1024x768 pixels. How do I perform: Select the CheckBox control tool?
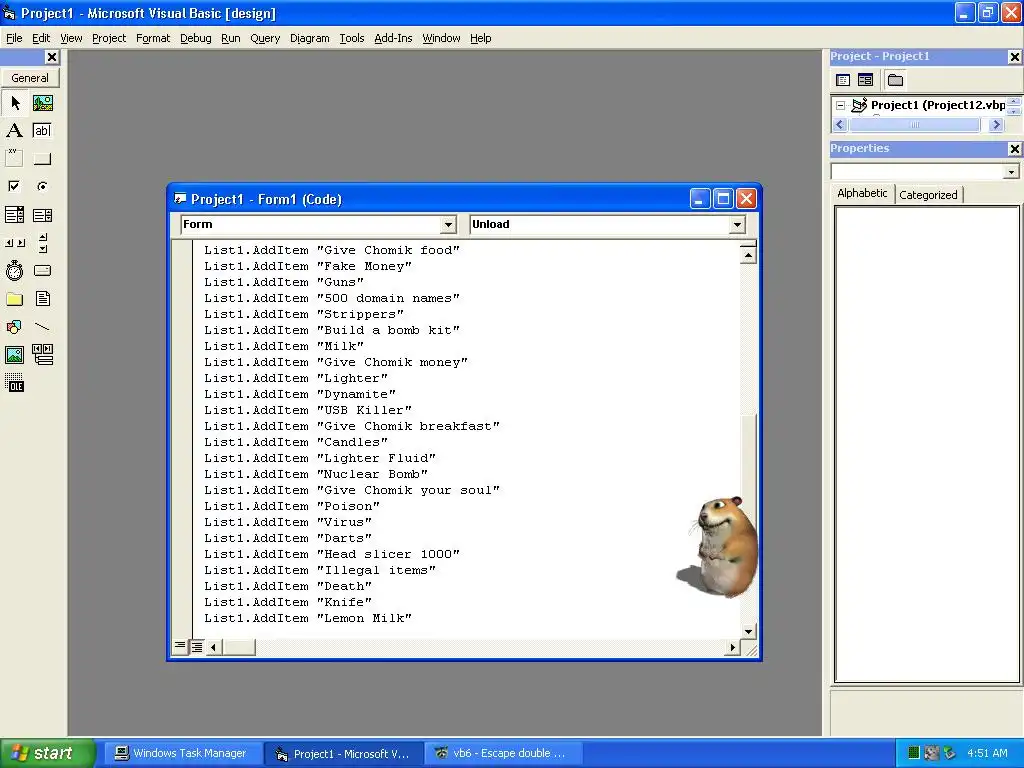point(14,187)
